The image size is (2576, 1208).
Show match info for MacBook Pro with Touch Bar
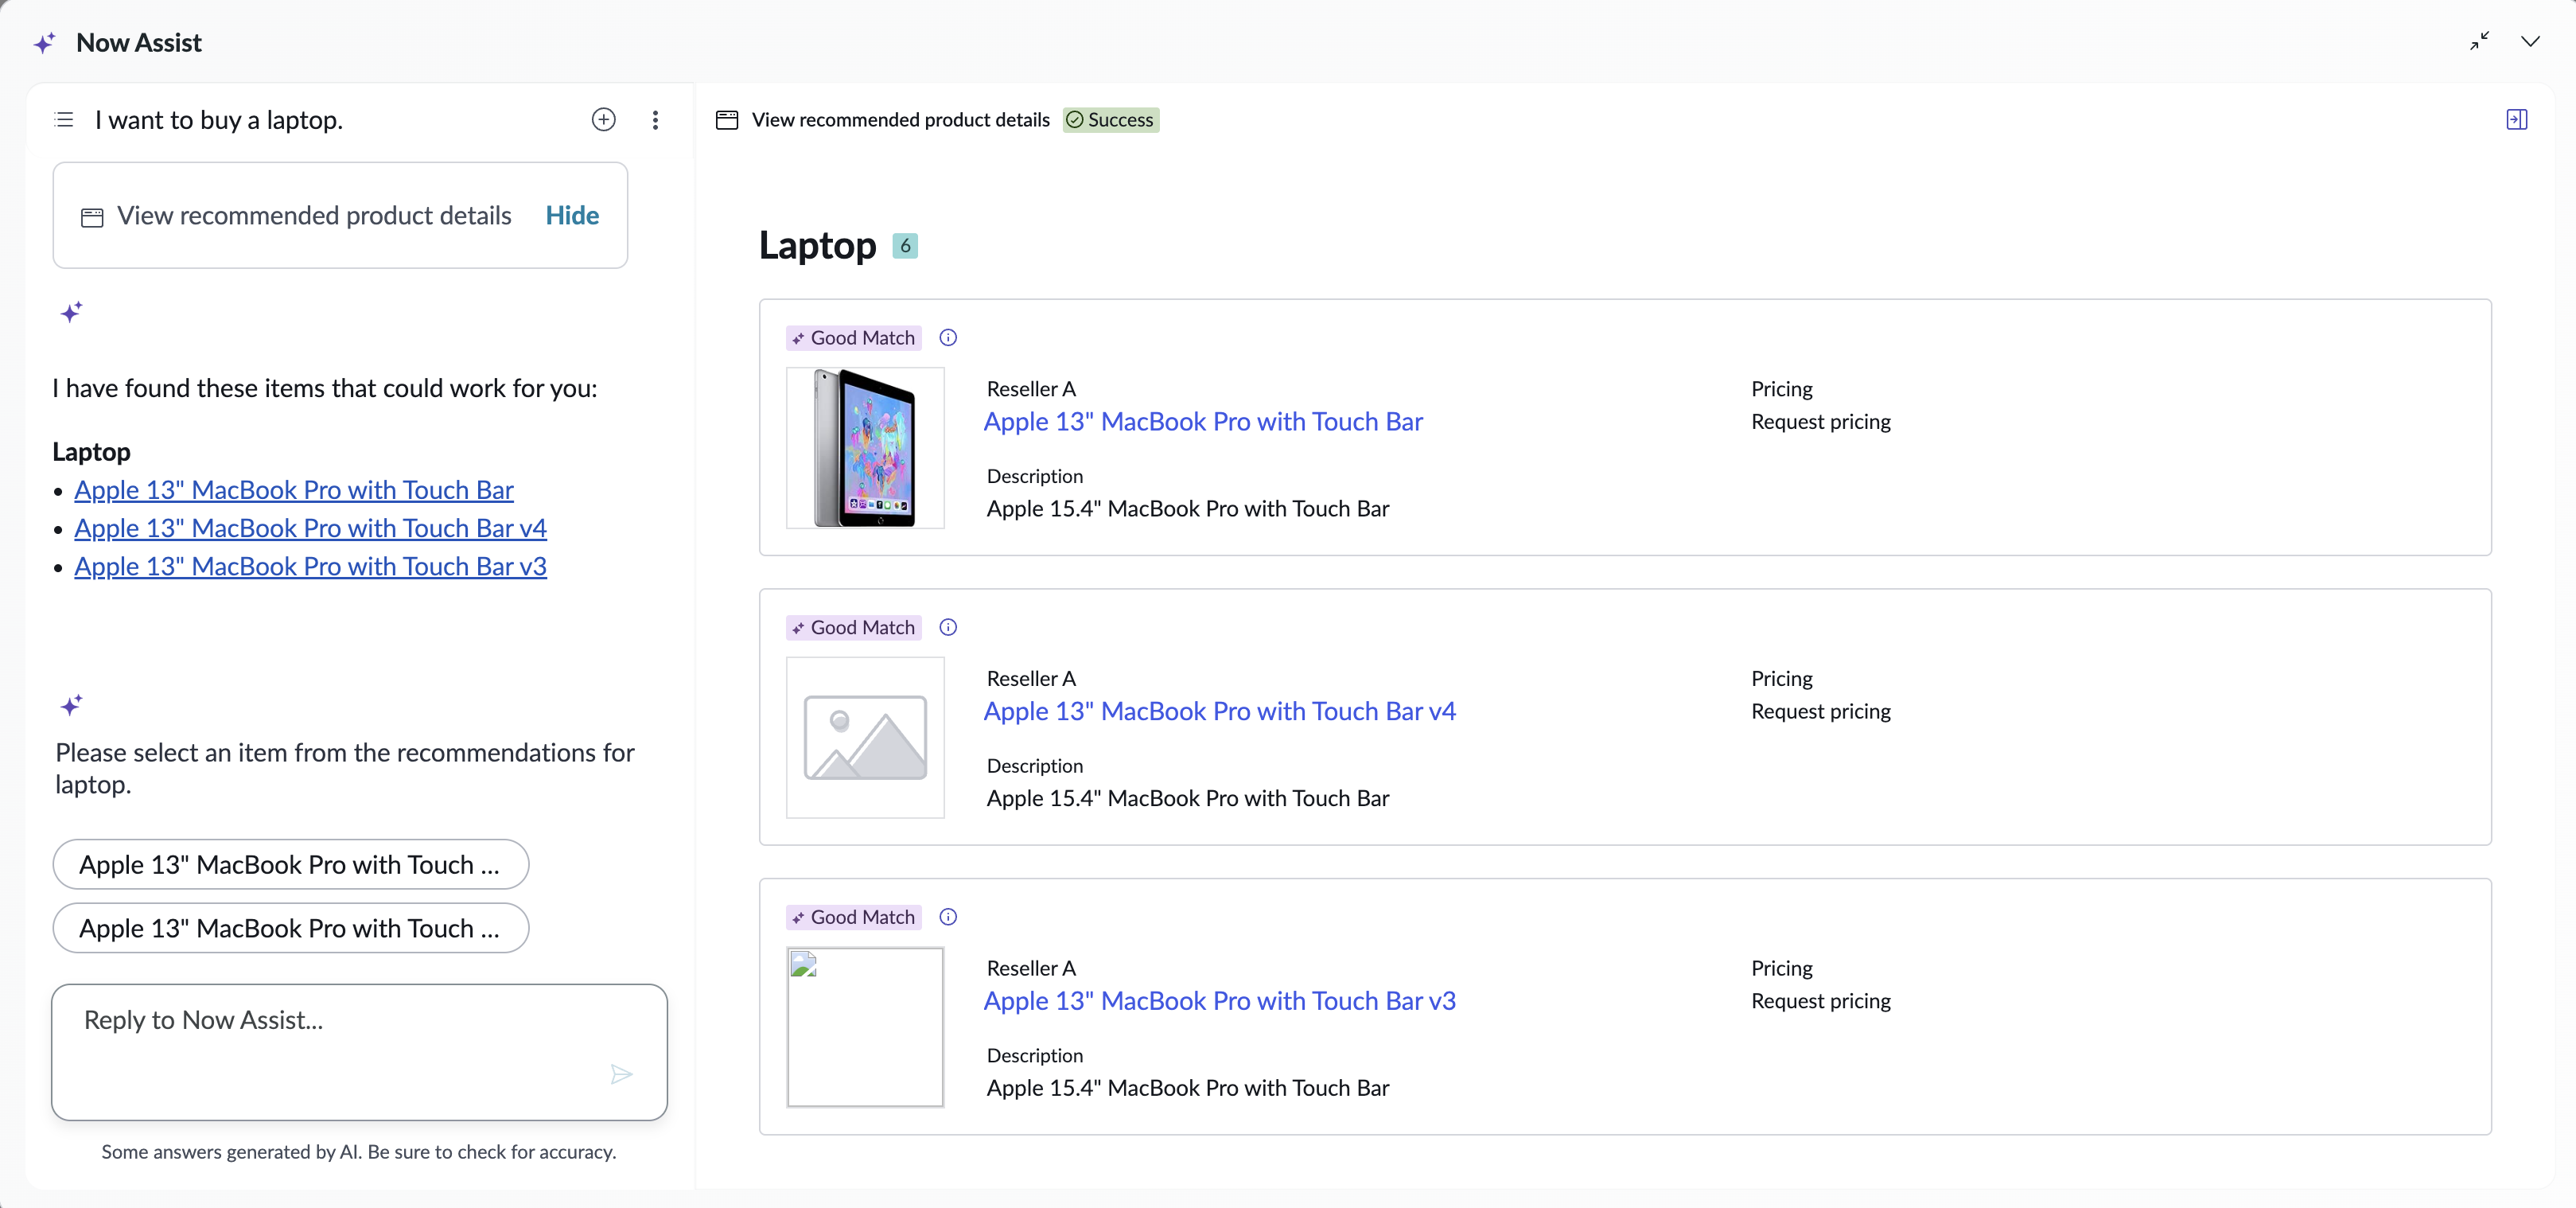click(x=948, y=338)
